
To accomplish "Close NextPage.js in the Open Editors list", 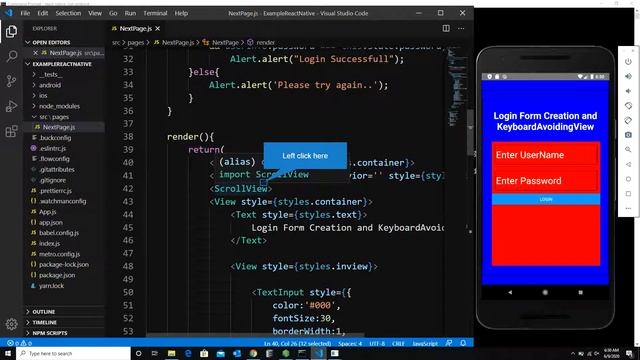I will click(36, 53).
